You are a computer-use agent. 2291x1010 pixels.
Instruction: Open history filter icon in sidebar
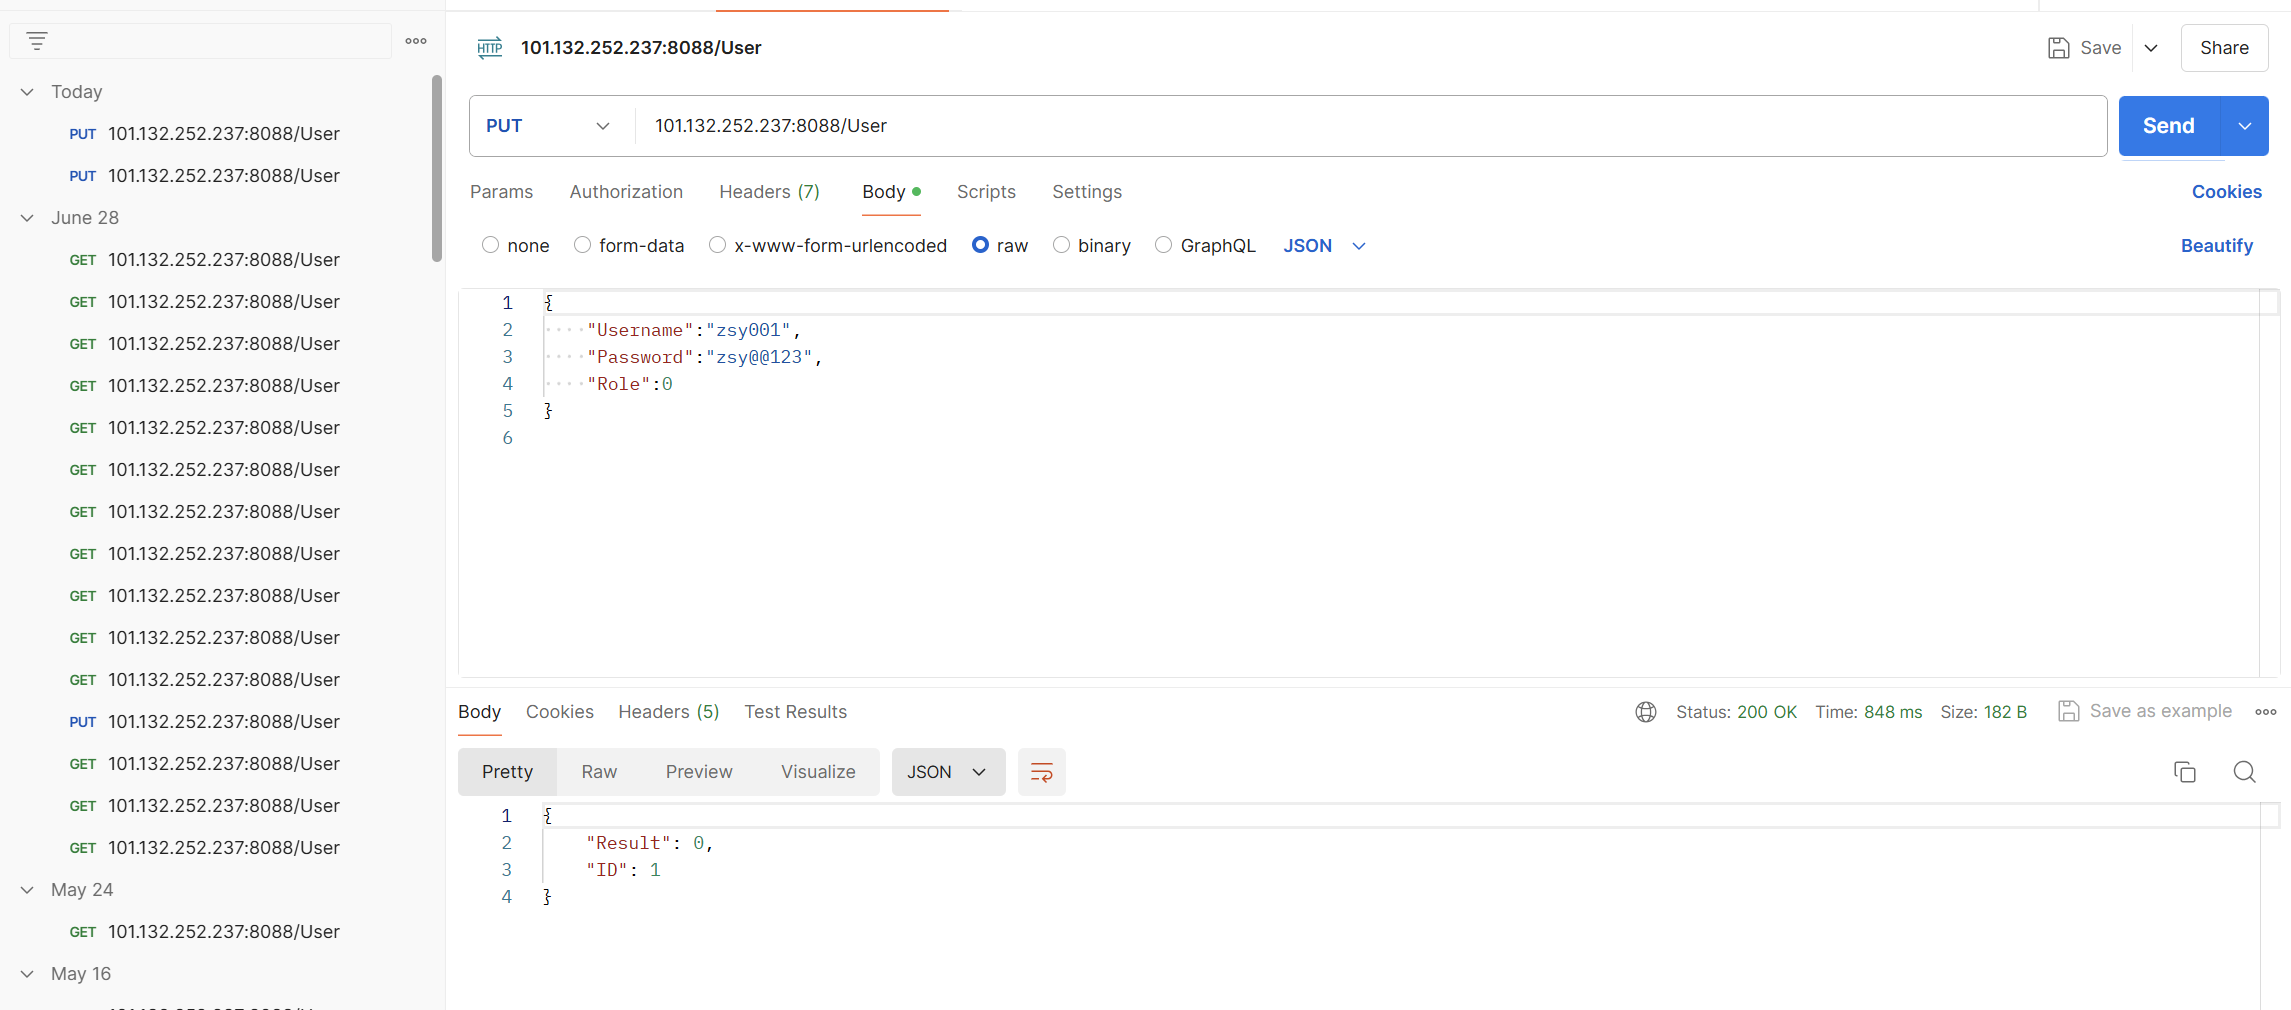(x=37, y=41)
